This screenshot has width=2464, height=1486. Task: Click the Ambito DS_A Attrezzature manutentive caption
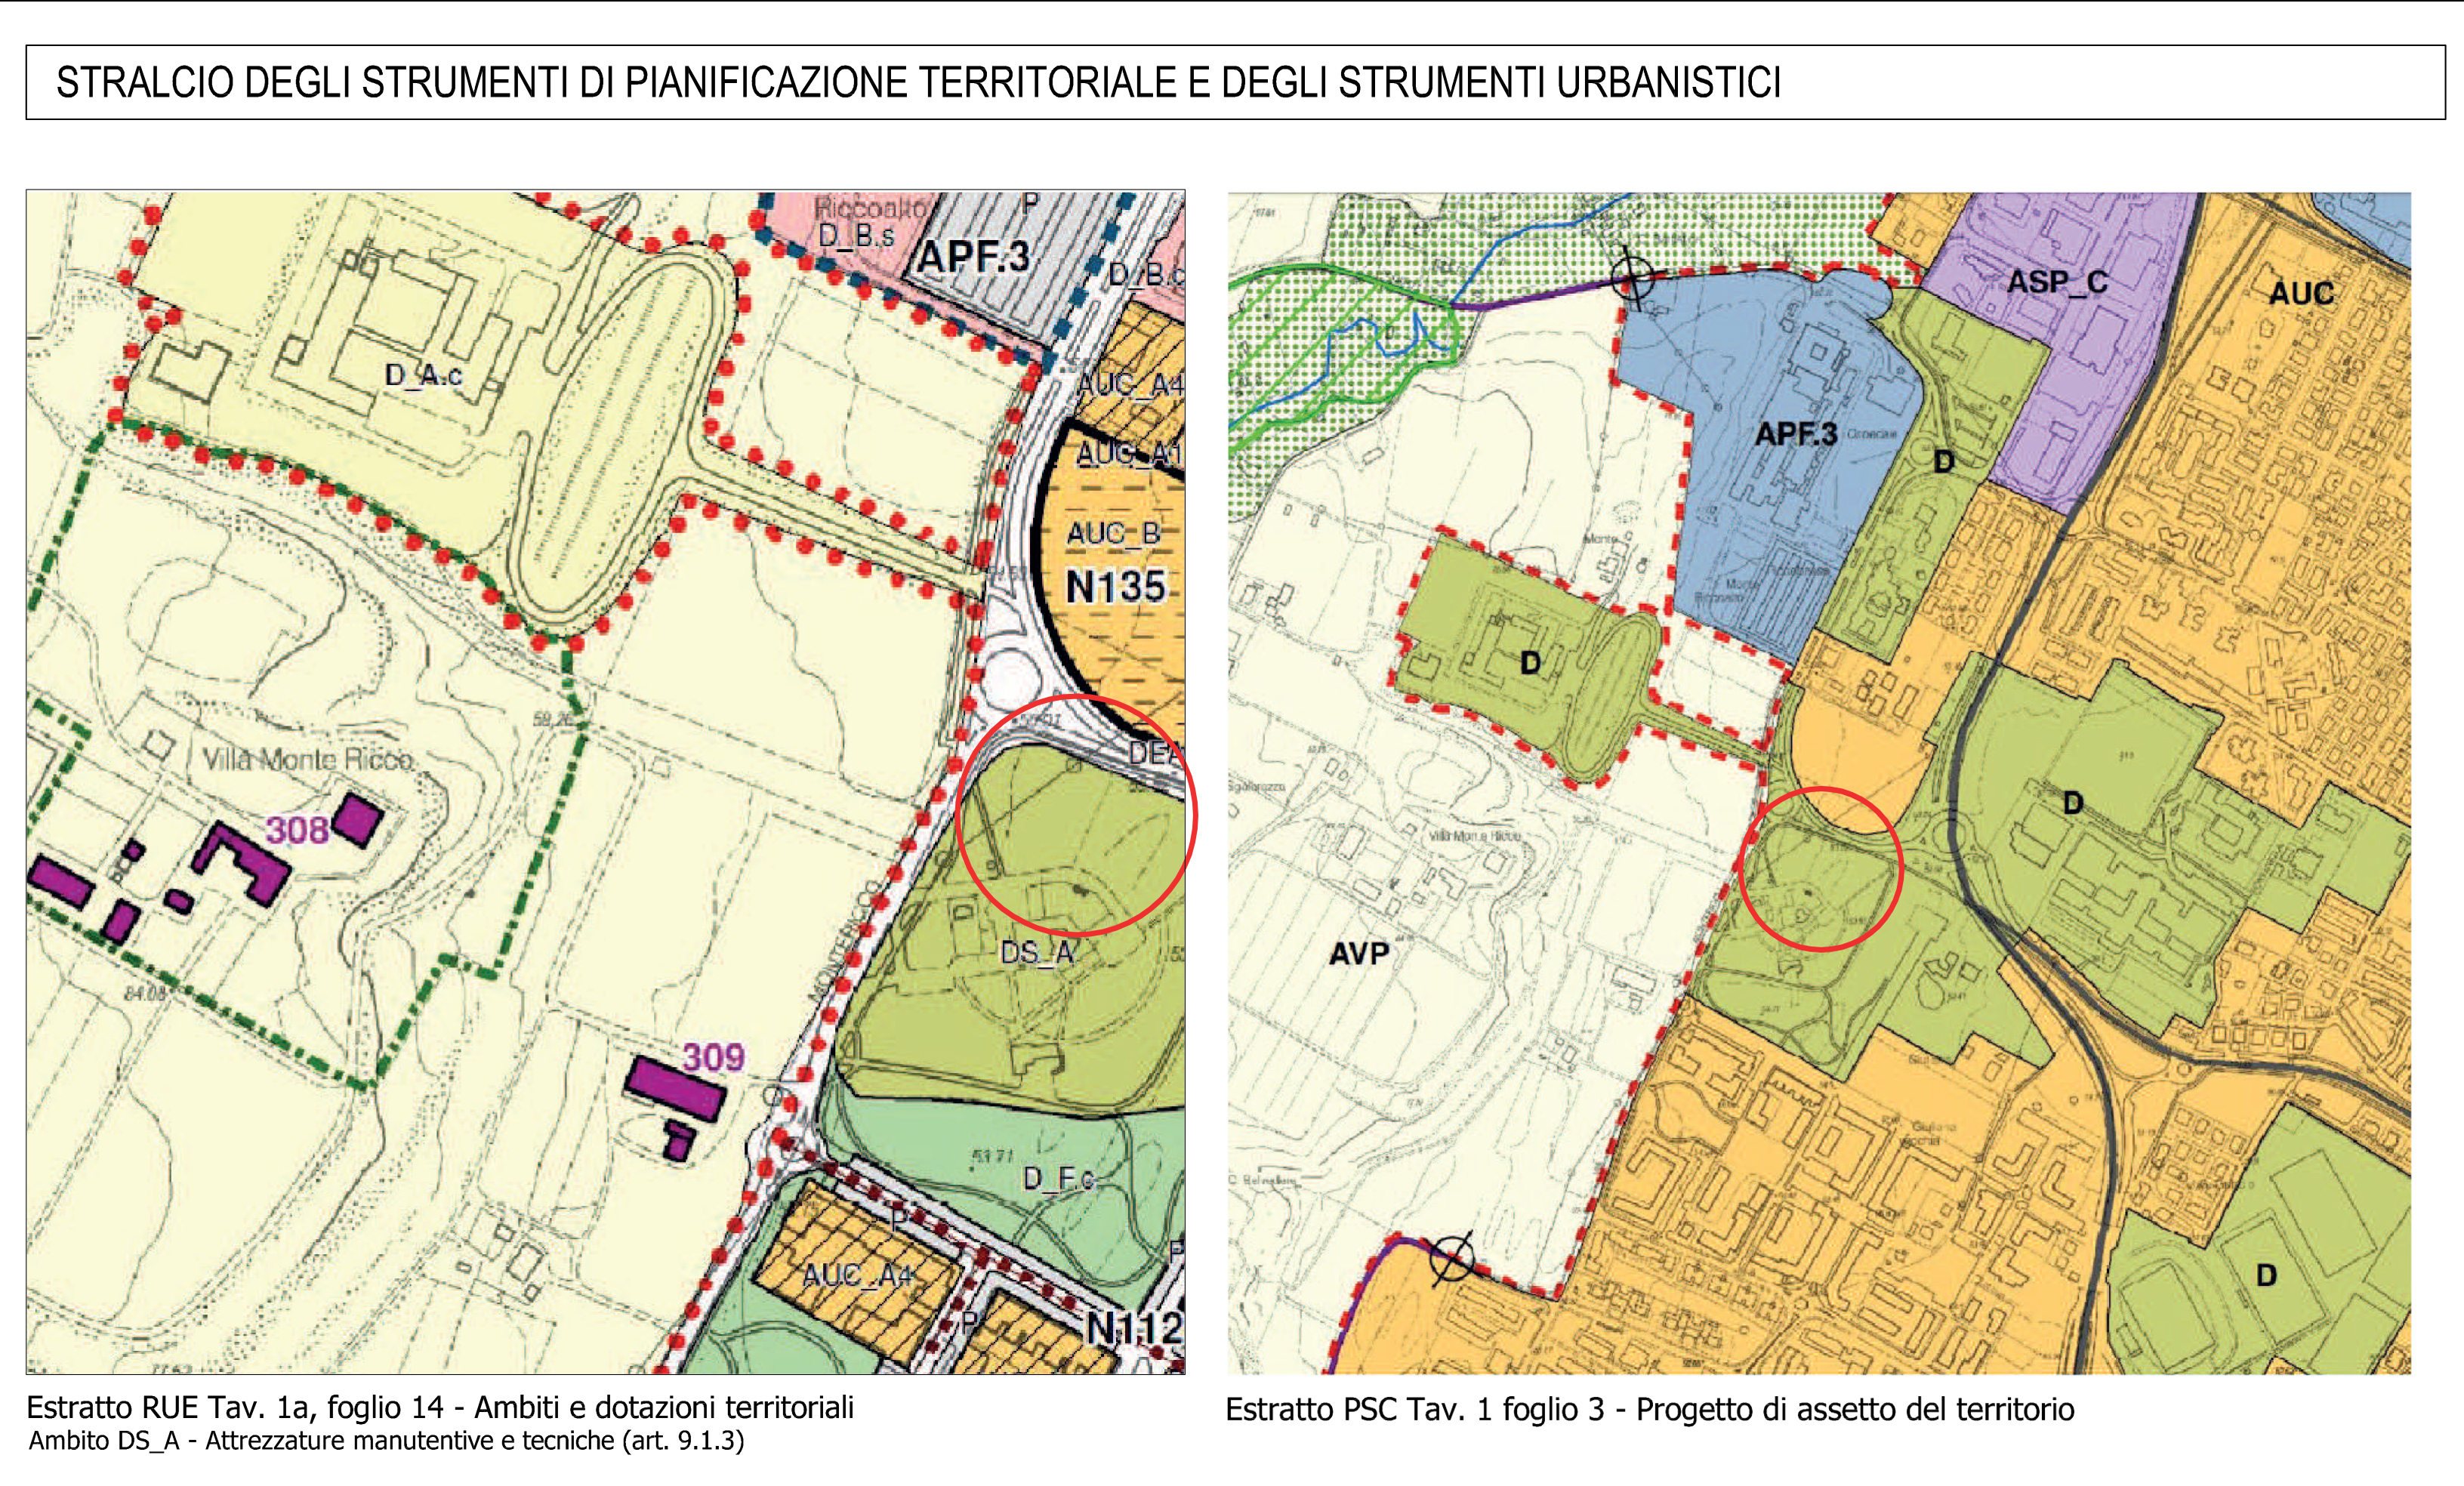point(386,1441)
